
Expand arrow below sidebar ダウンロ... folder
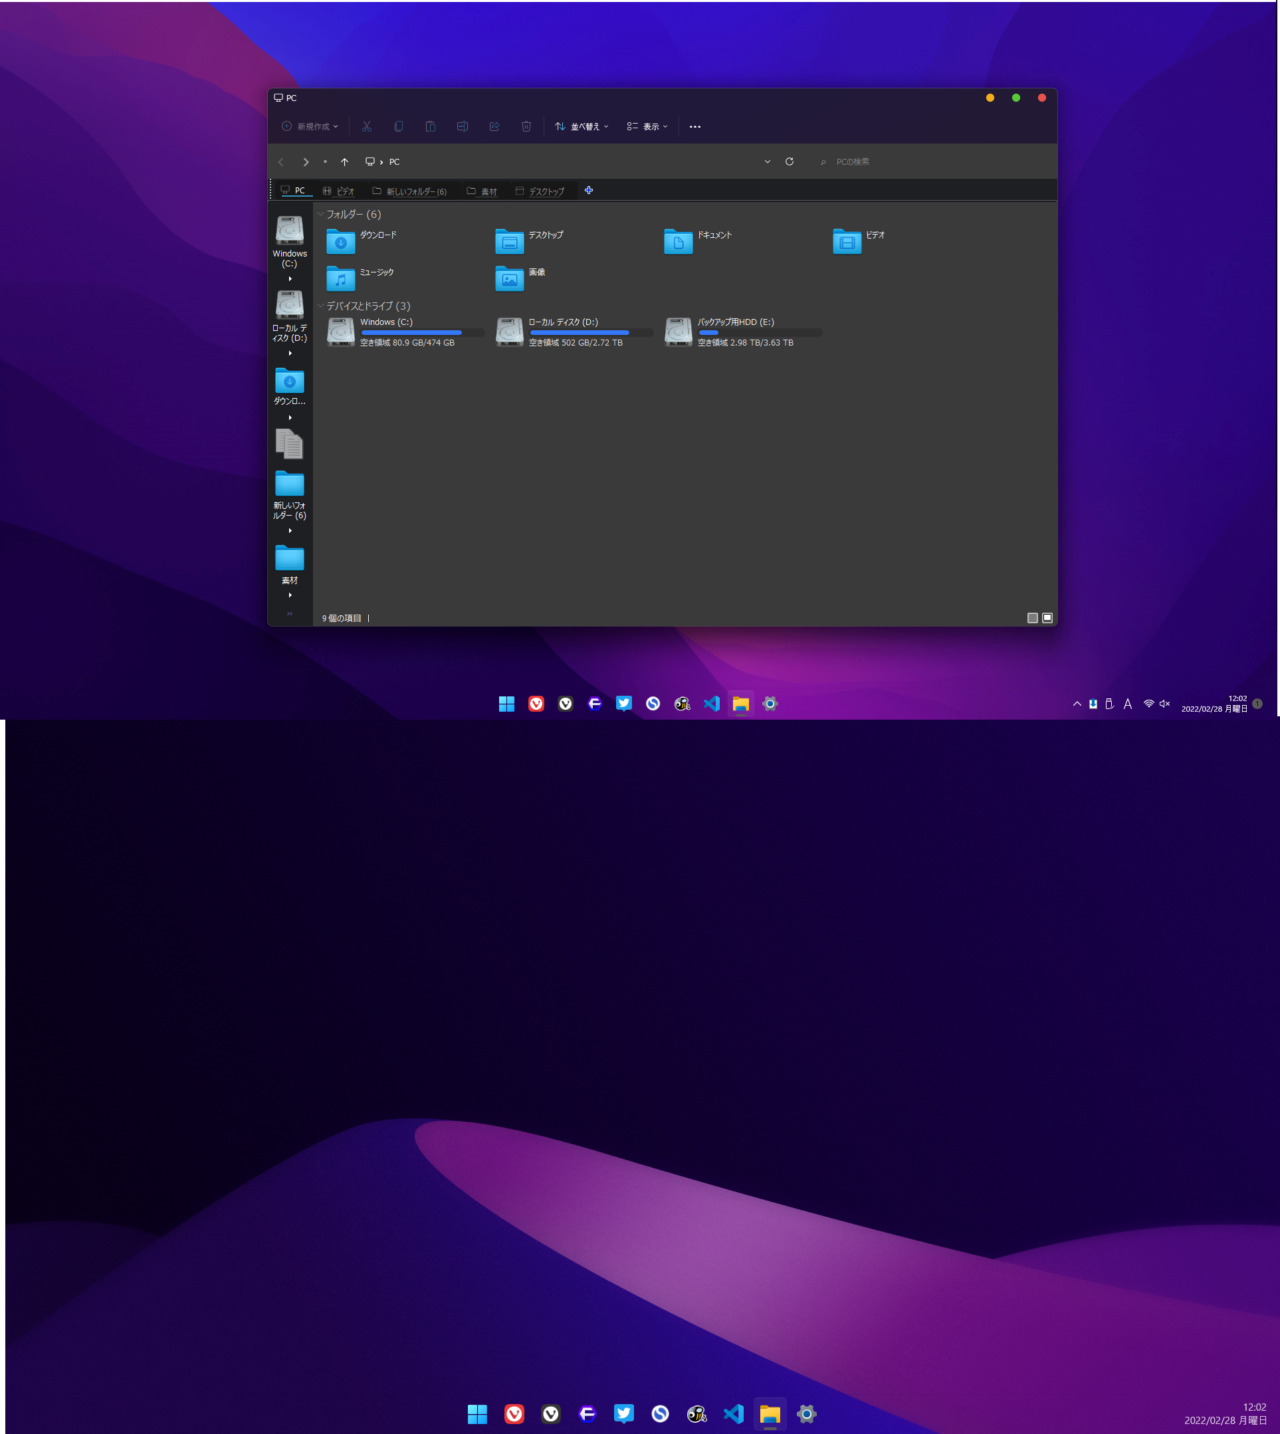click(x=290, y=417)
